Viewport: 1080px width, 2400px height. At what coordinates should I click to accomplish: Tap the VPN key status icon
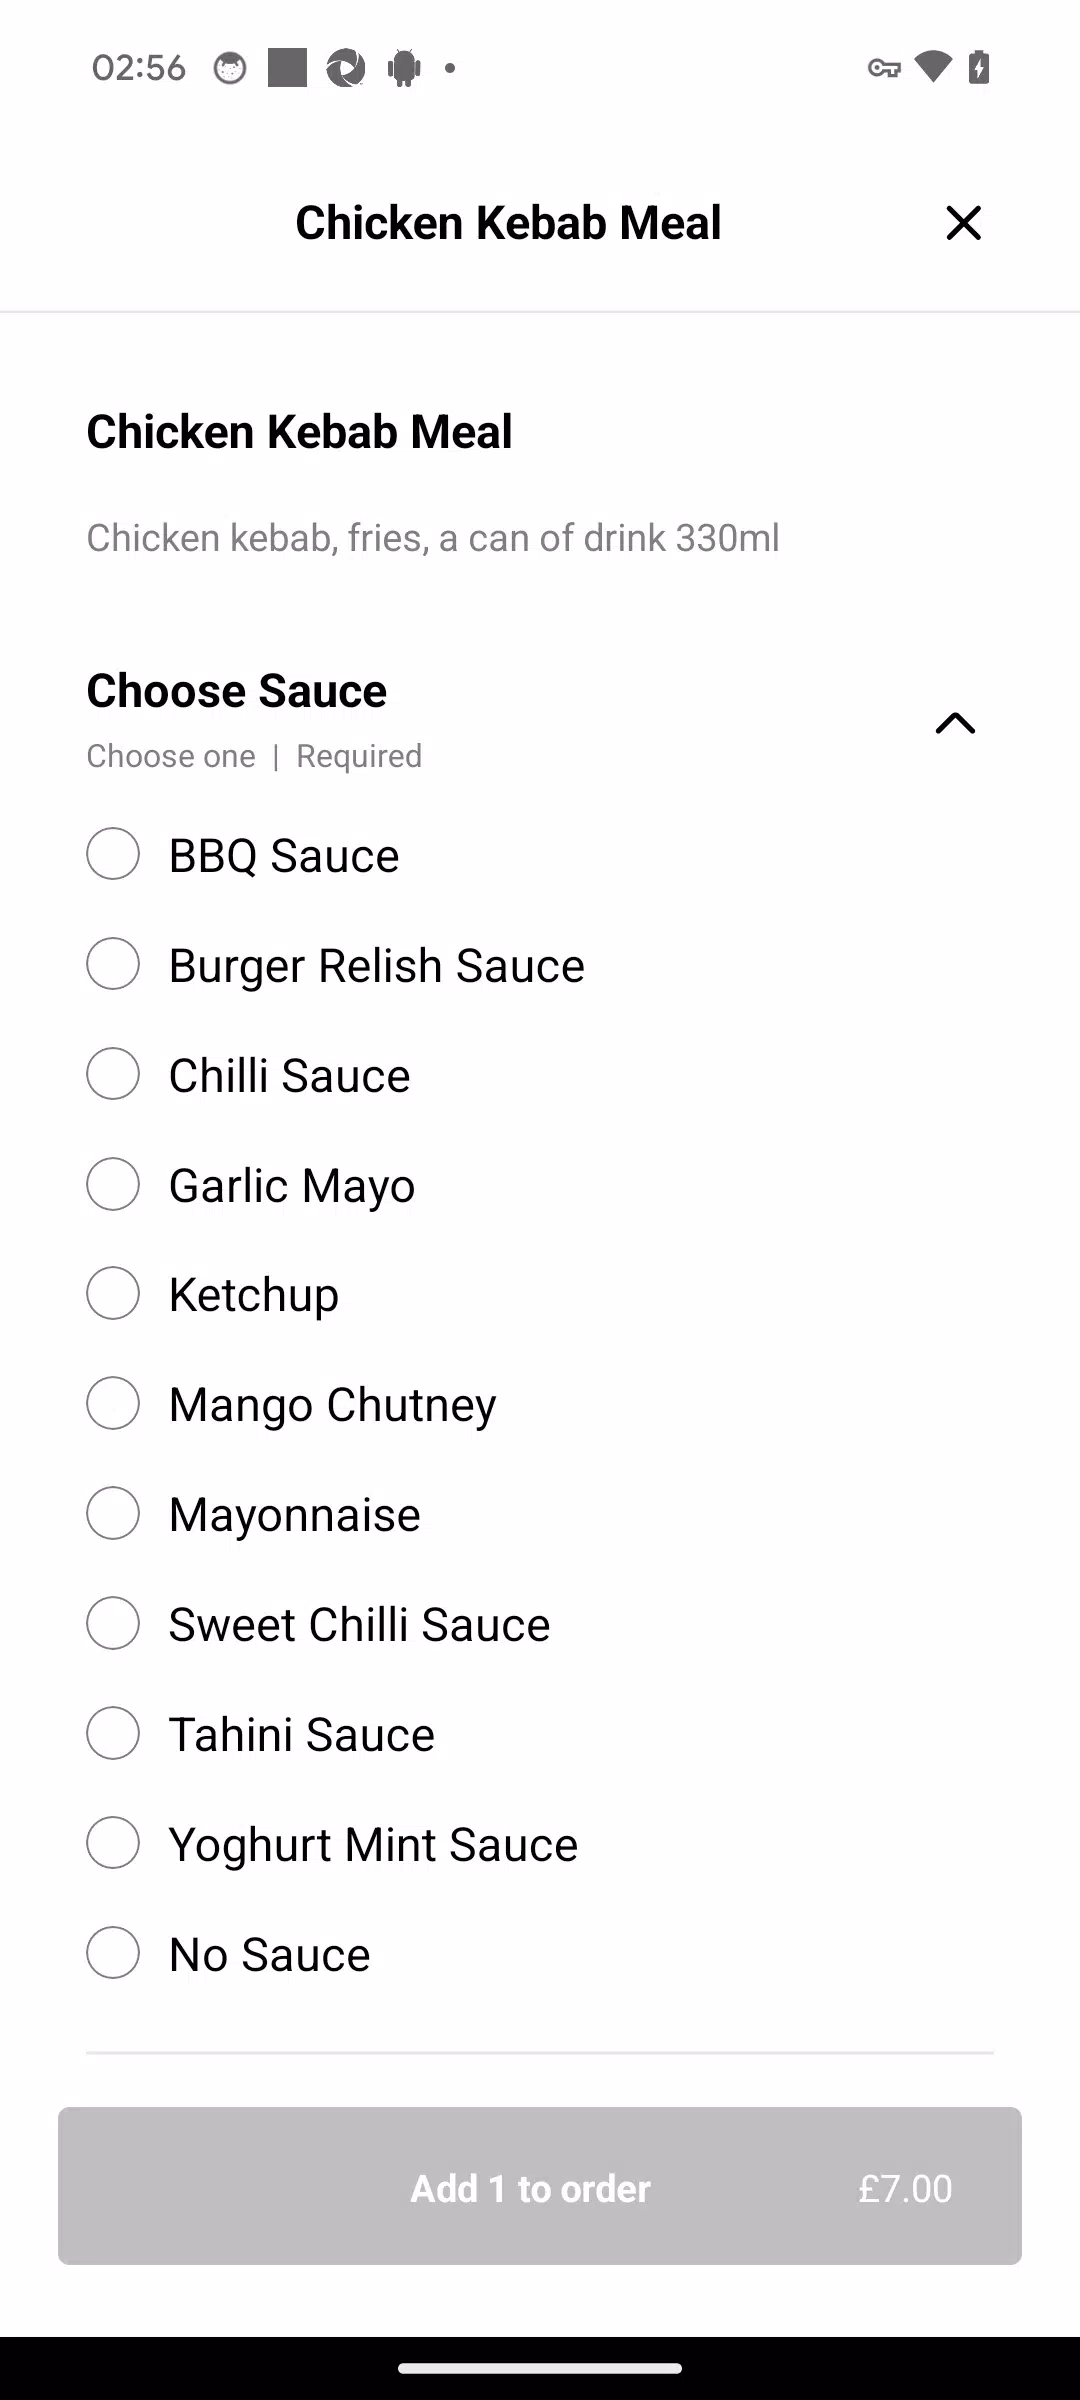click(884, 68)
